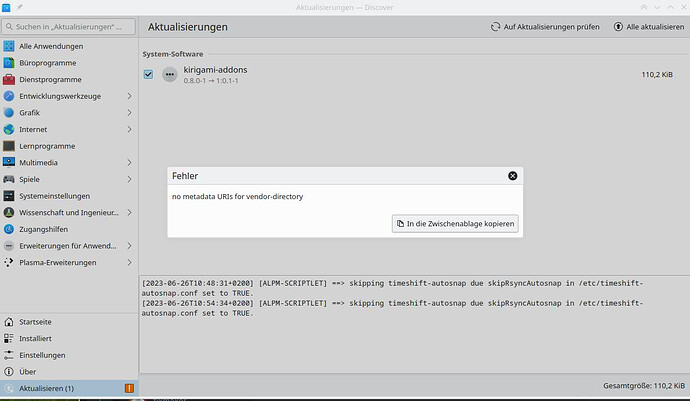Open Einstellungen sliders icon
The height and width of the screenshot is (401, 690).
(x=9, y=355)
